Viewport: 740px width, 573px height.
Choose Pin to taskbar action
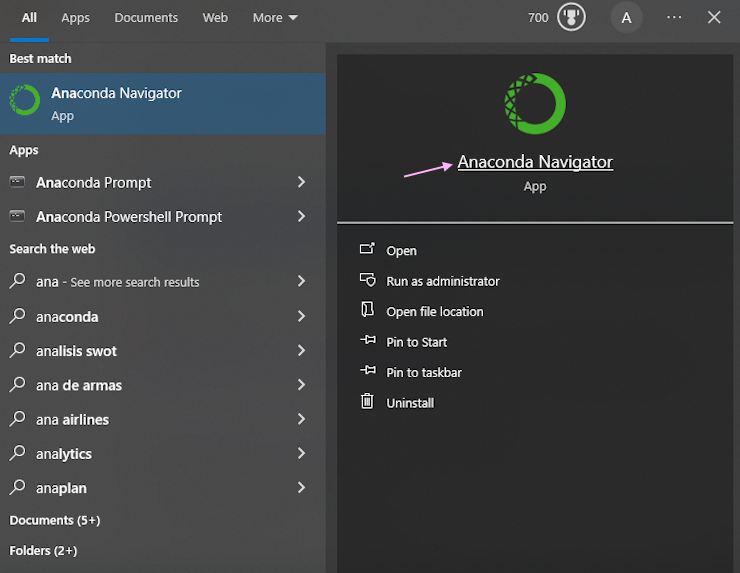(x=424, y=372)
